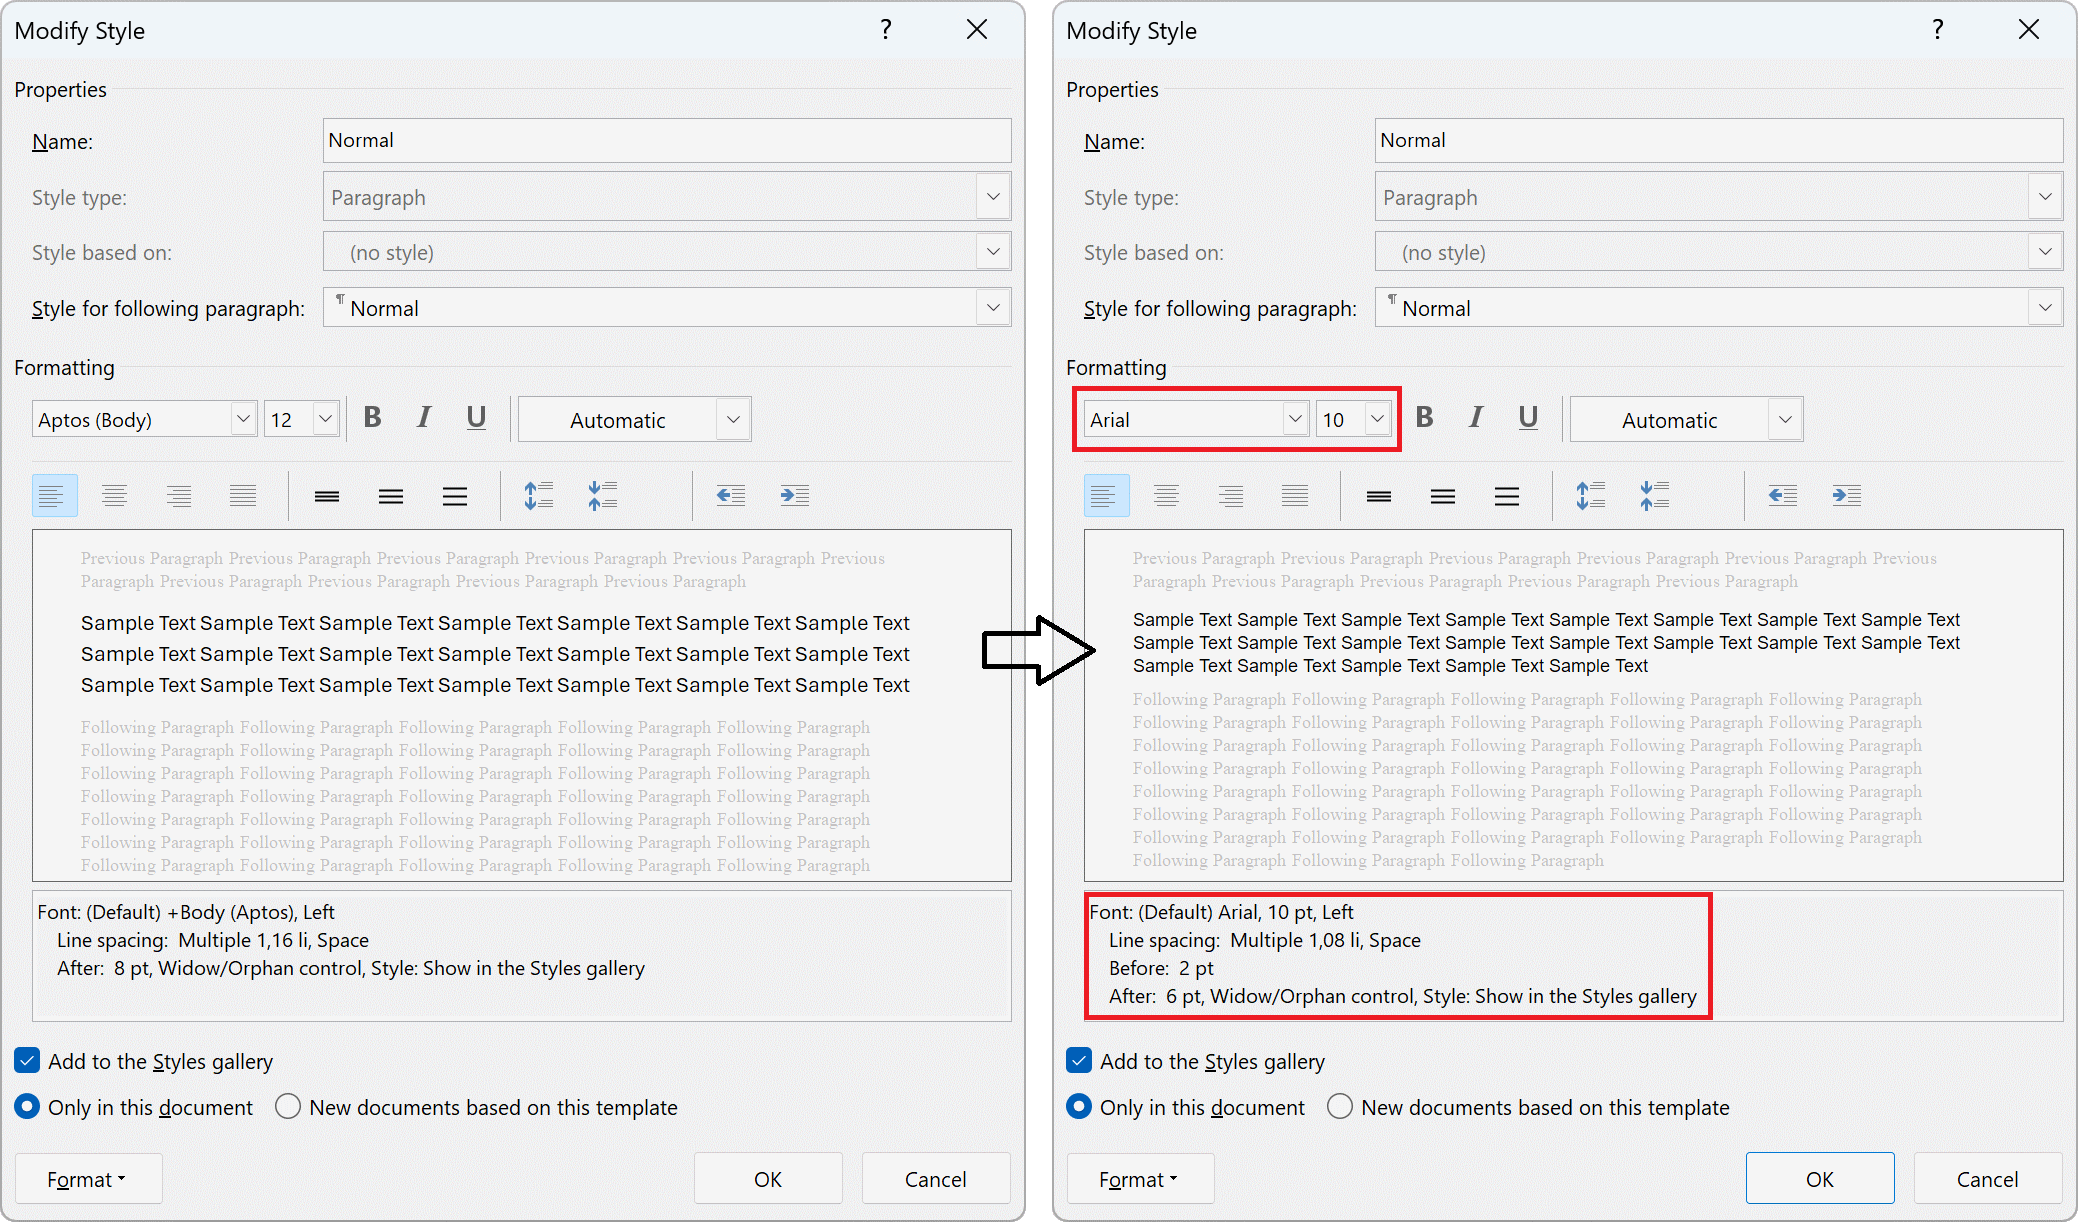Click decrease indent icon in right dialog

coord(1783,496)
